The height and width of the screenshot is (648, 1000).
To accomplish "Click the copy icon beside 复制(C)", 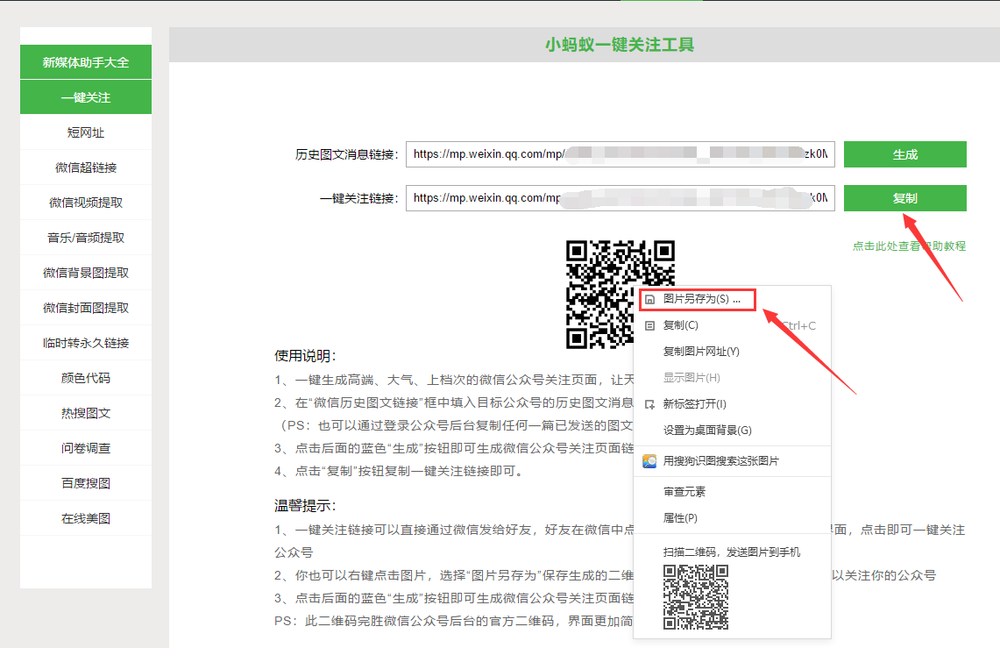I will (x=650, y=325).
